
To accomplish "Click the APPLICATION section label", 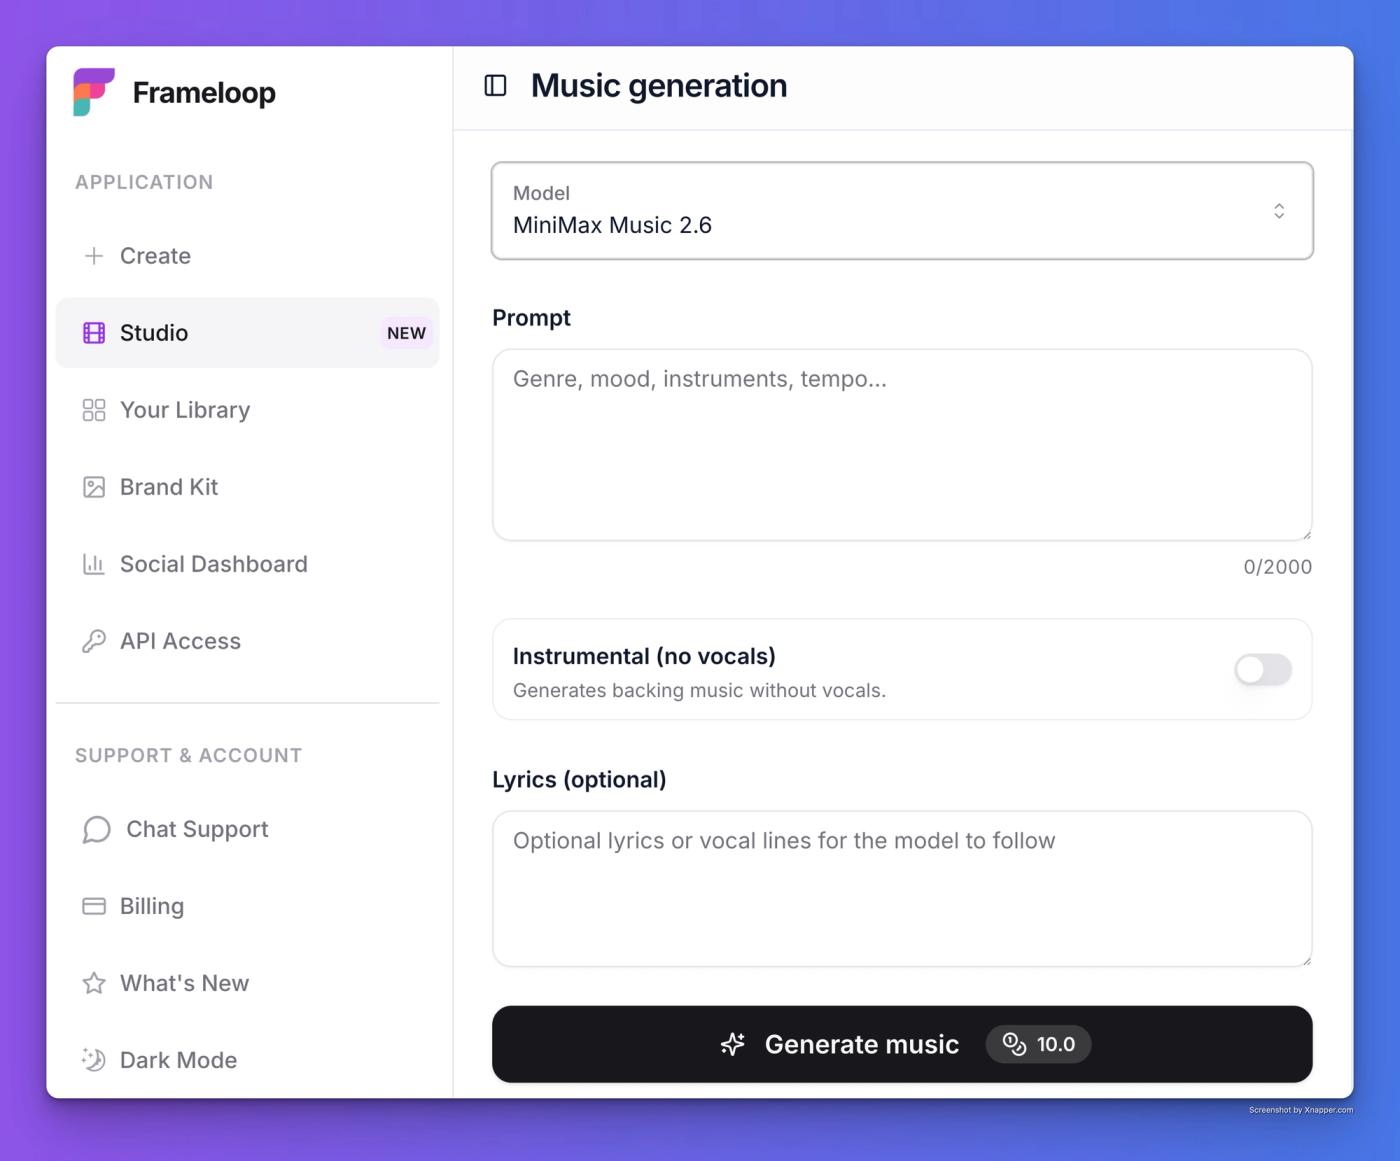I will point(144,182).
